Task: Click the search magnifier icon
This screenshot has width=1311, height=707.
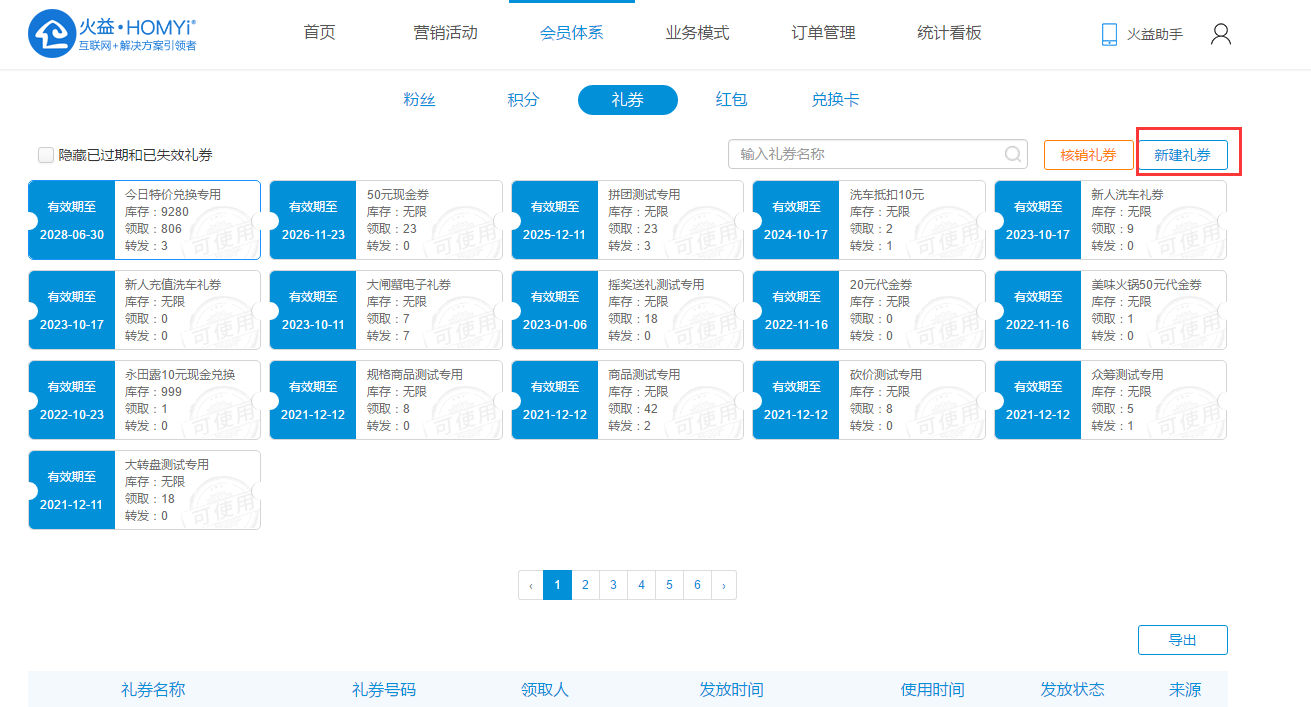Action: click(1012, 154)
